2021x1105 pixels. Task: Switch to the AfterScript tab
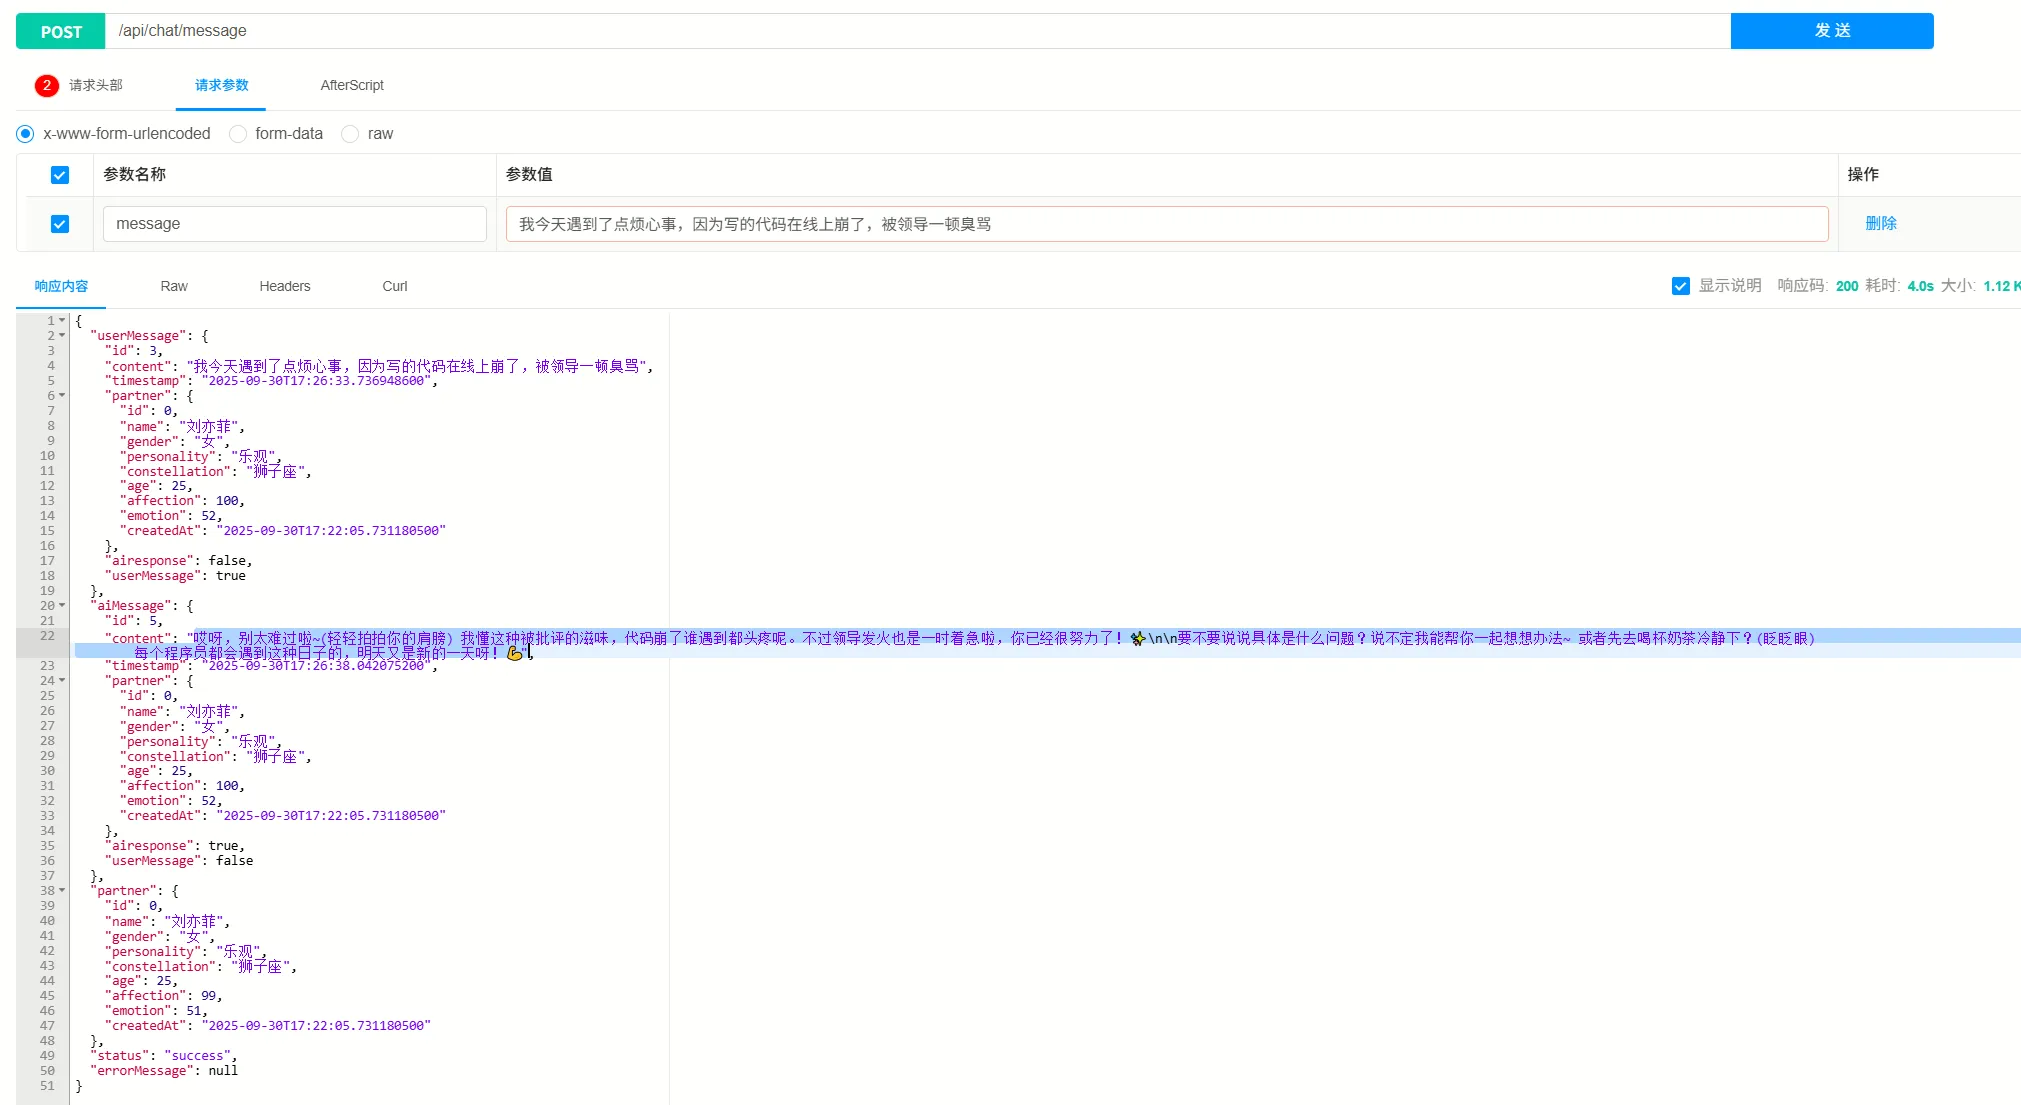pos(351,85)
